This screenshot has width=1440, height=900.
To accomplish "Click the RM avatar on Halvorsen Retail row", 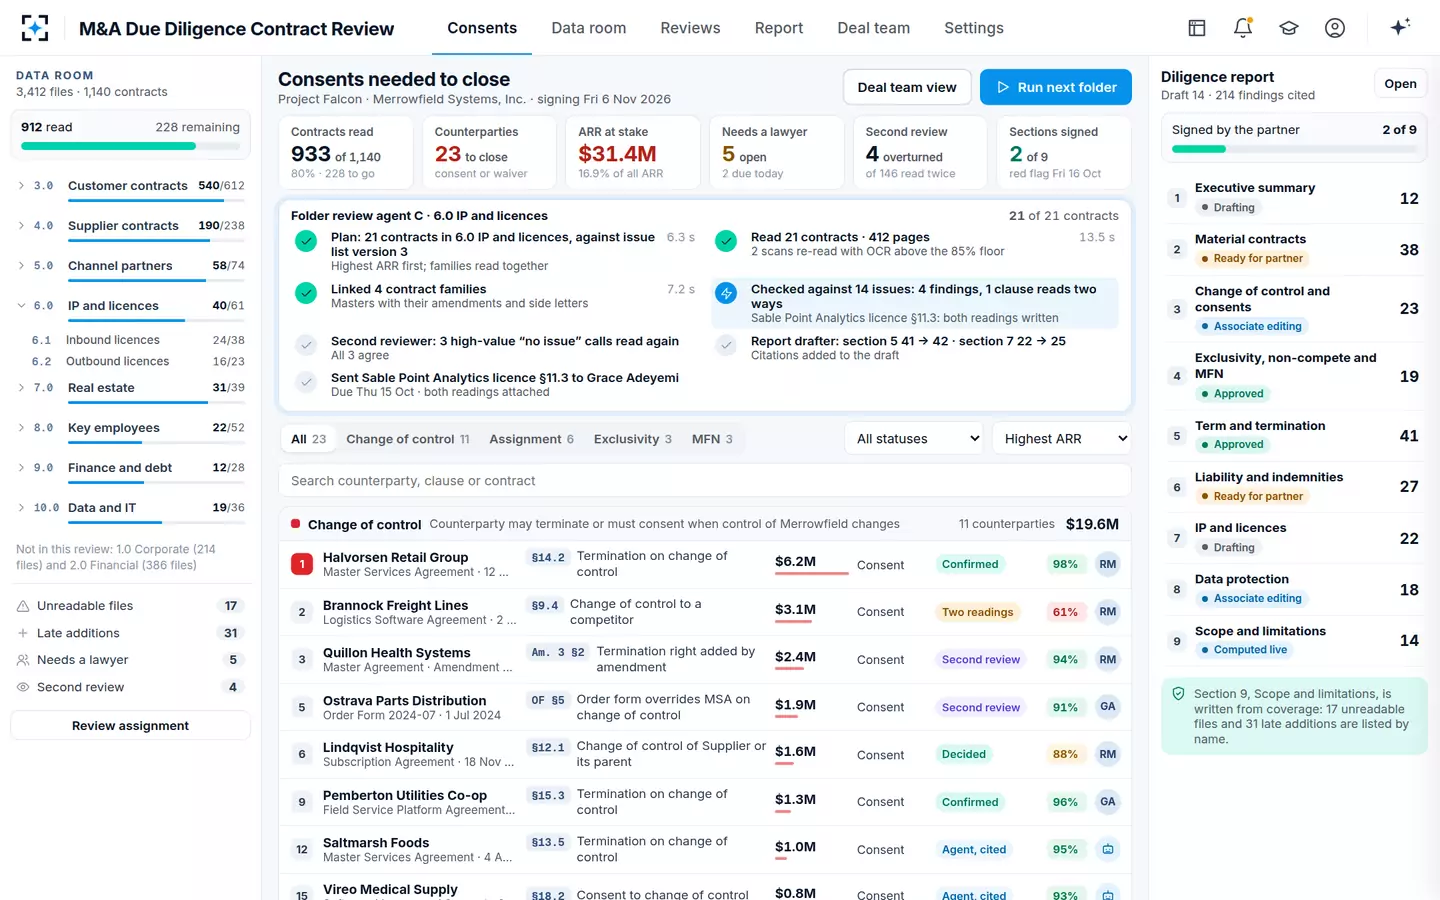I will [1108, 564].
